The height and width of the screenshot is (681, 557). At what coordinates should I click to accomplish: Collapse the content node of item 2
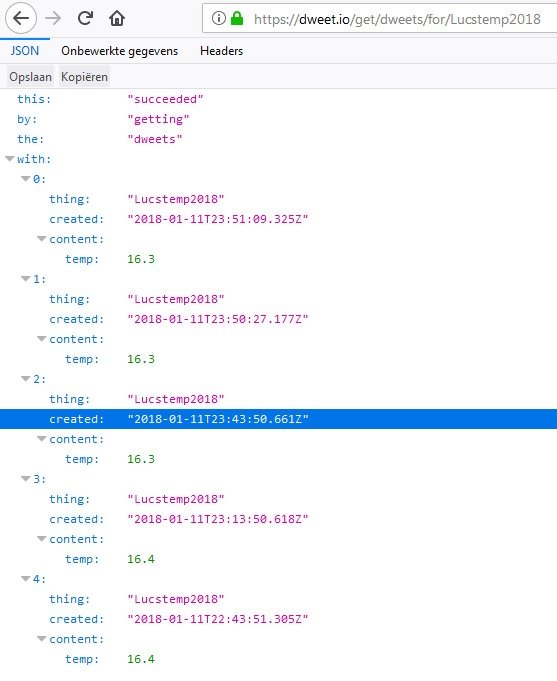click(x=42, y=439)
